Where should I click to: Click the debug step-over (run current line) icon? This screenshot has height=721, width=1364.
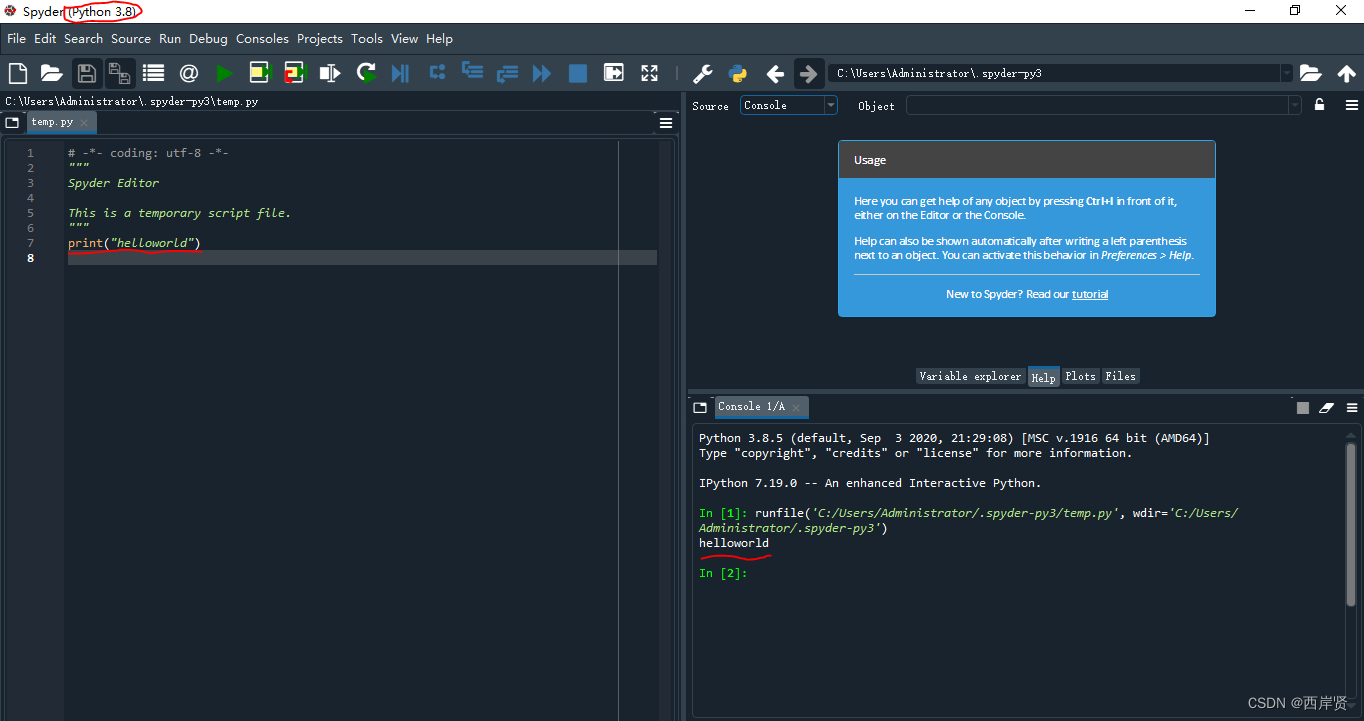pyautogui.click(x=437, y=72)
